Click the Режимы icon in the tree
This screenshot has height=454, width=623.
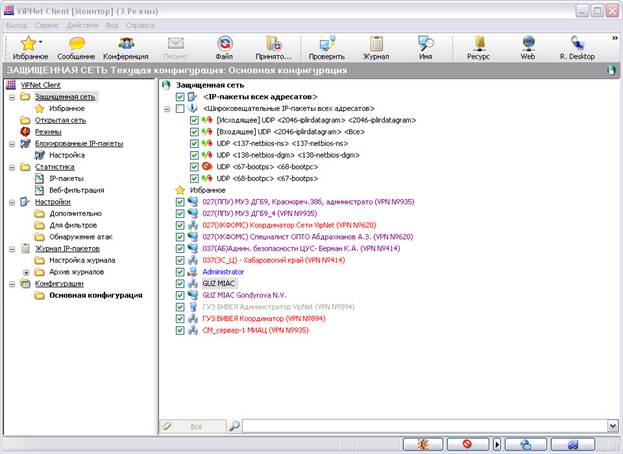coord(25,131)
